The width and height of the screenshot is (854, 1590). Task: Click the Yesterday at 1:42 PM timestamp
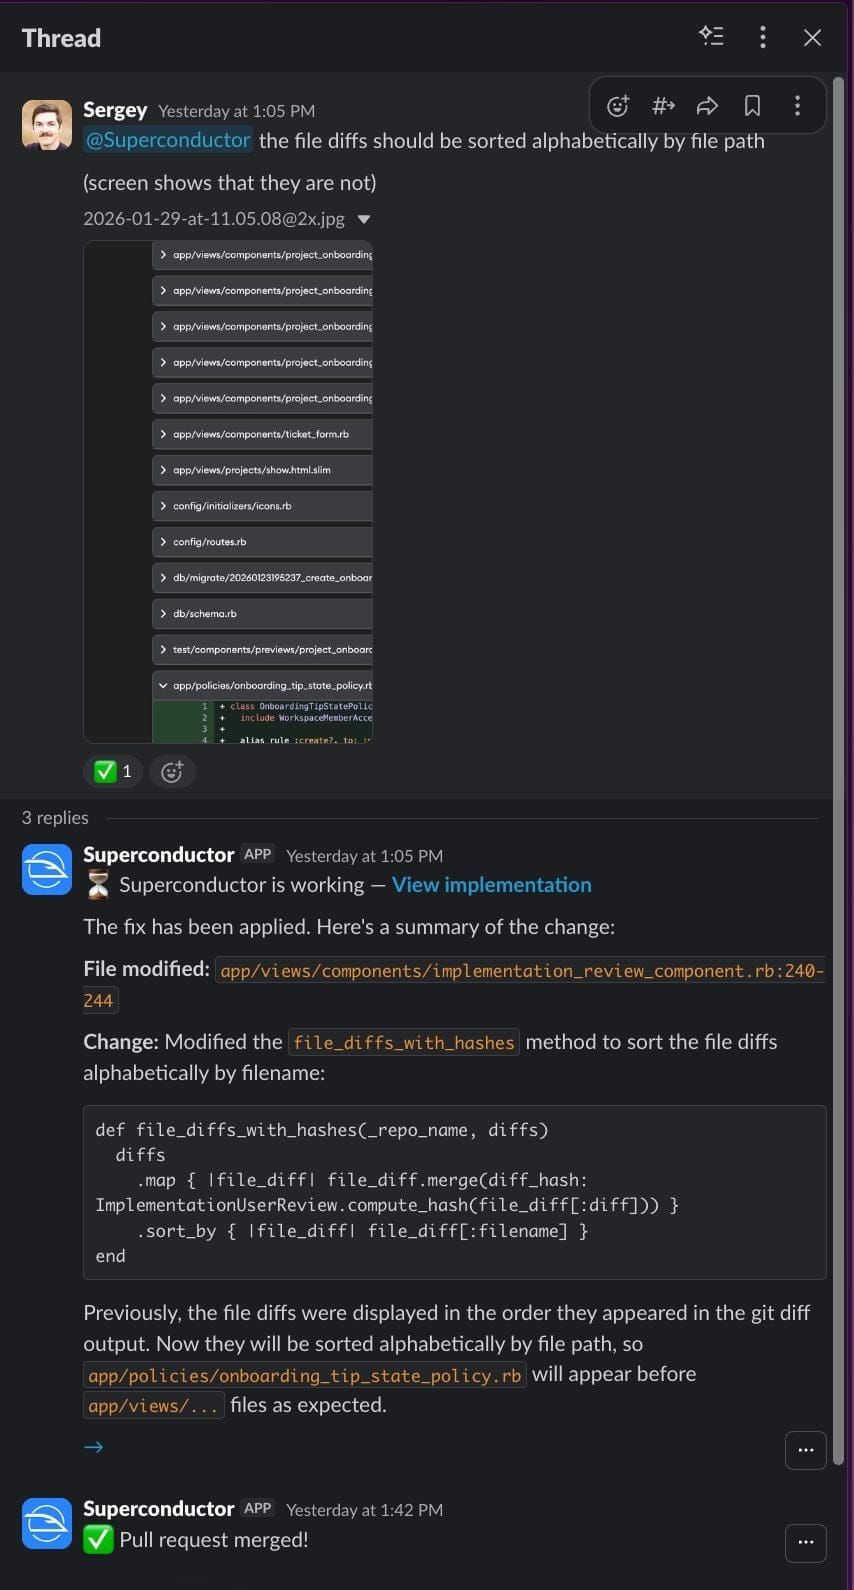tap(364, 1510)
